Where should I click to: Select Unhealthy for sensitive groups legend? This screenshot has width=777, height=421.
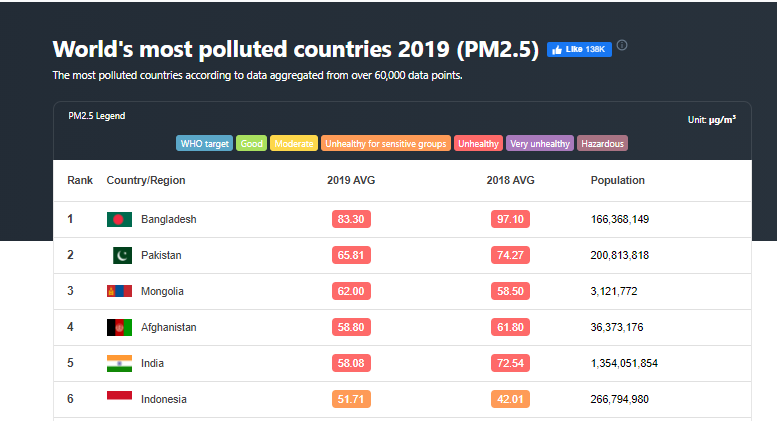click(x=385, y=144)
